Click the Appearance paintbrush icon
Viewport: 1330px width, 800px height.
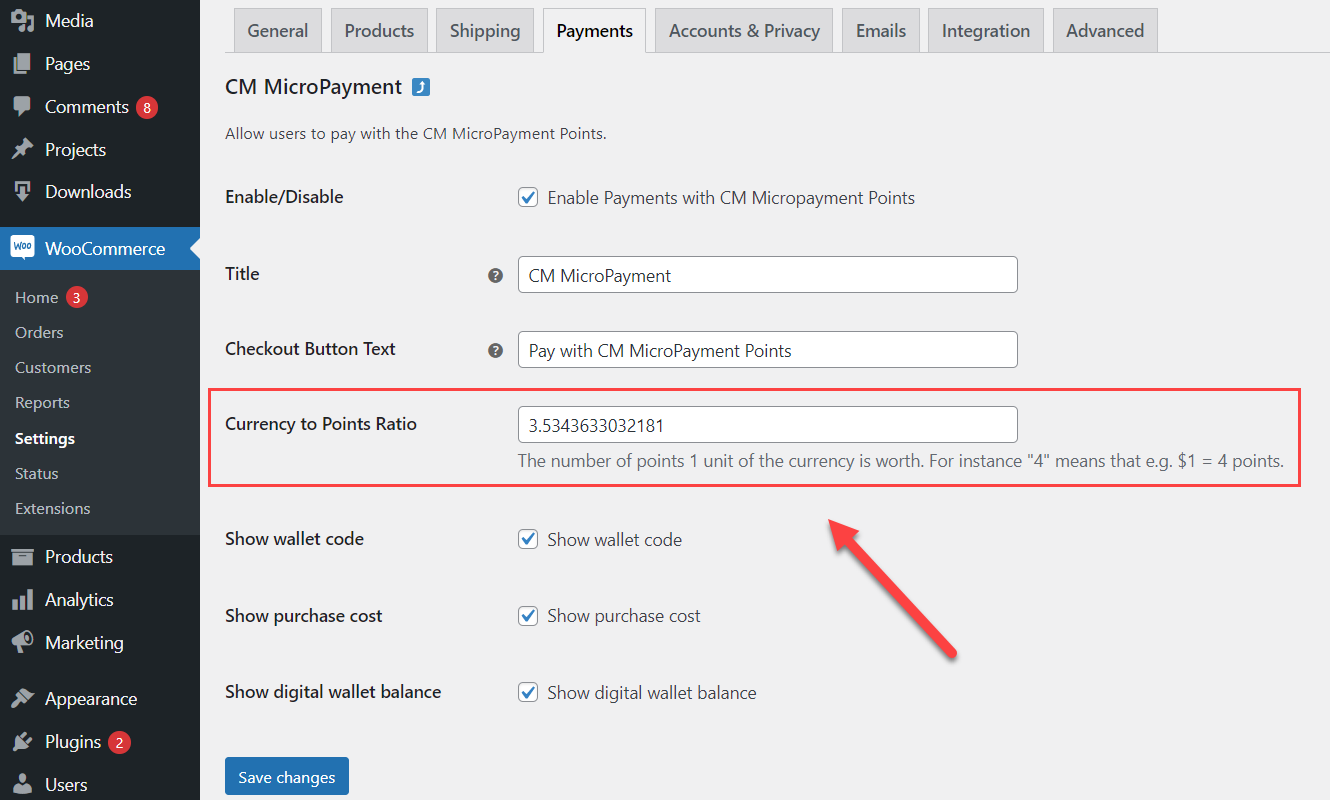point(22,698)
